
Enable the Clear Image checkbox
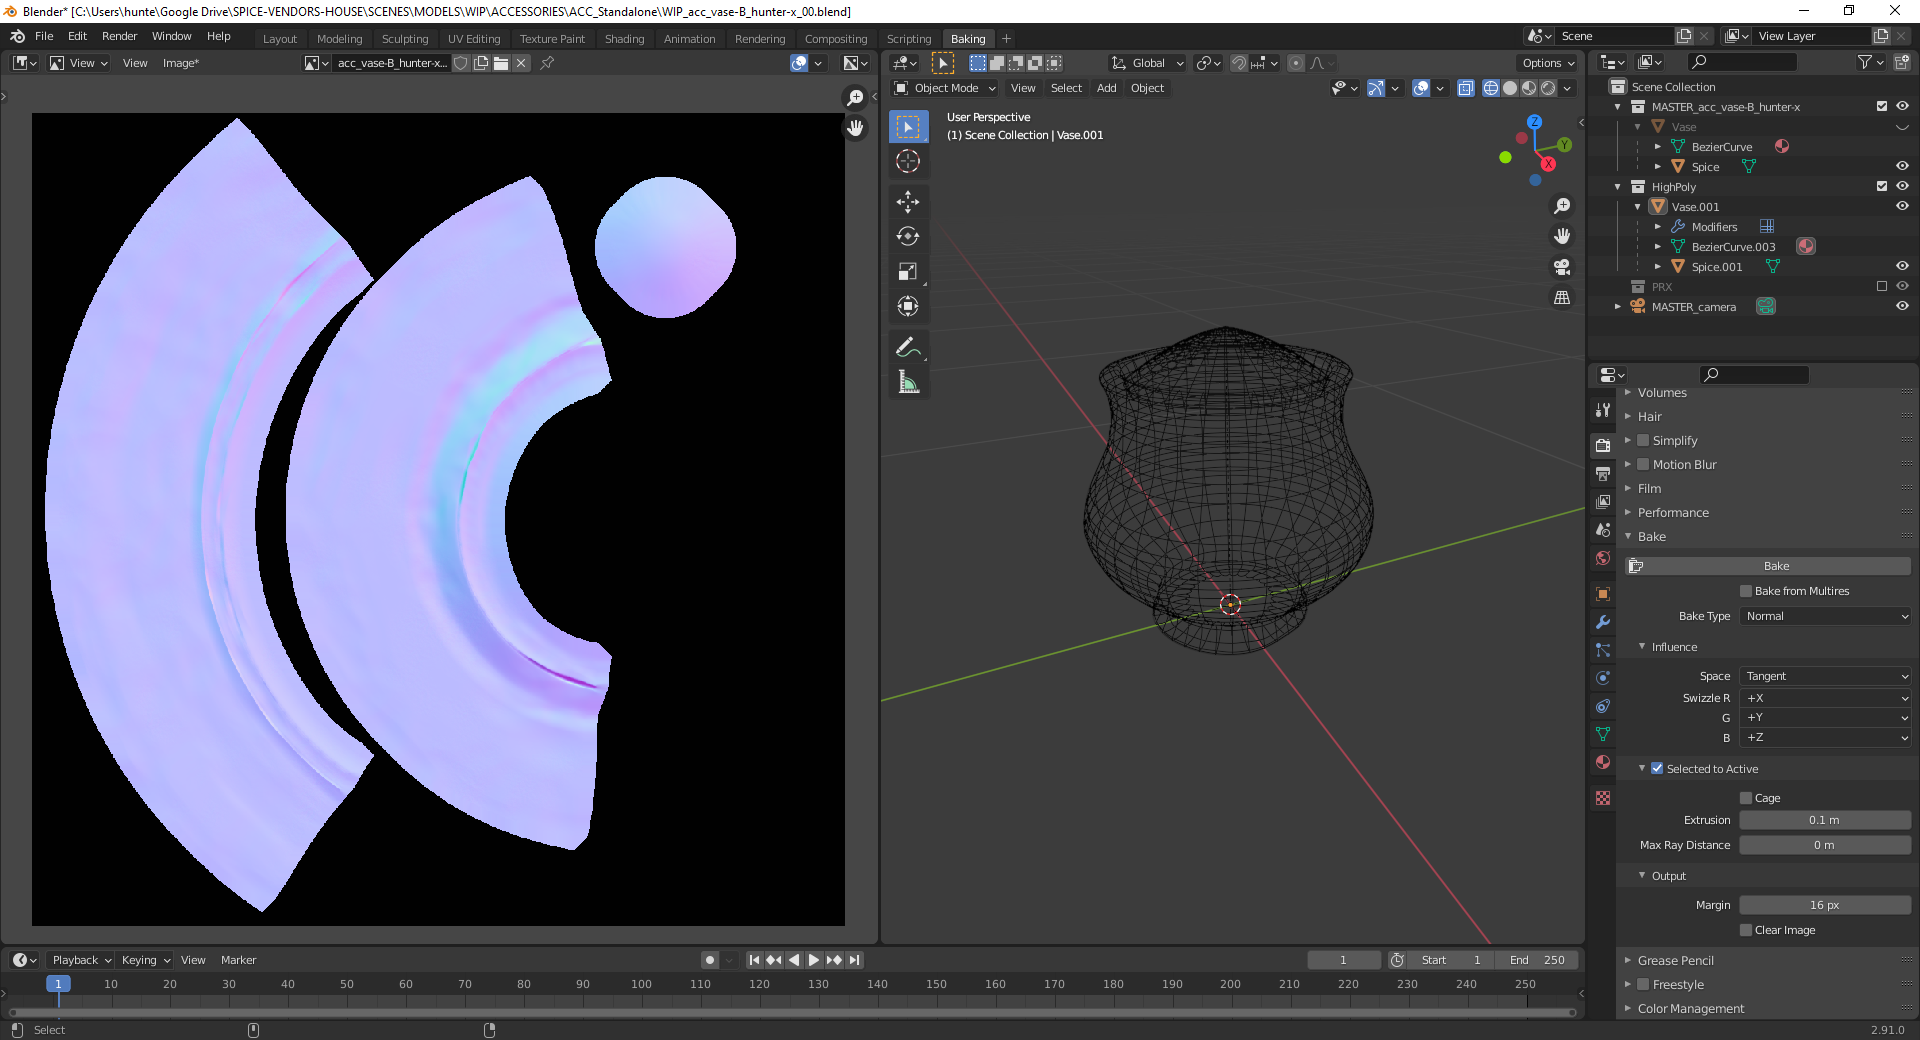click(x=1746, y=930)
